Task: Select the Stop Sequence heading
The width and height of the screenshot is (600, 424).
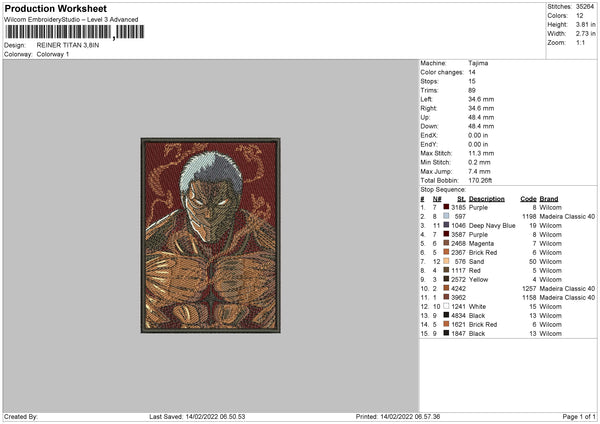Action: pos(443,187)
